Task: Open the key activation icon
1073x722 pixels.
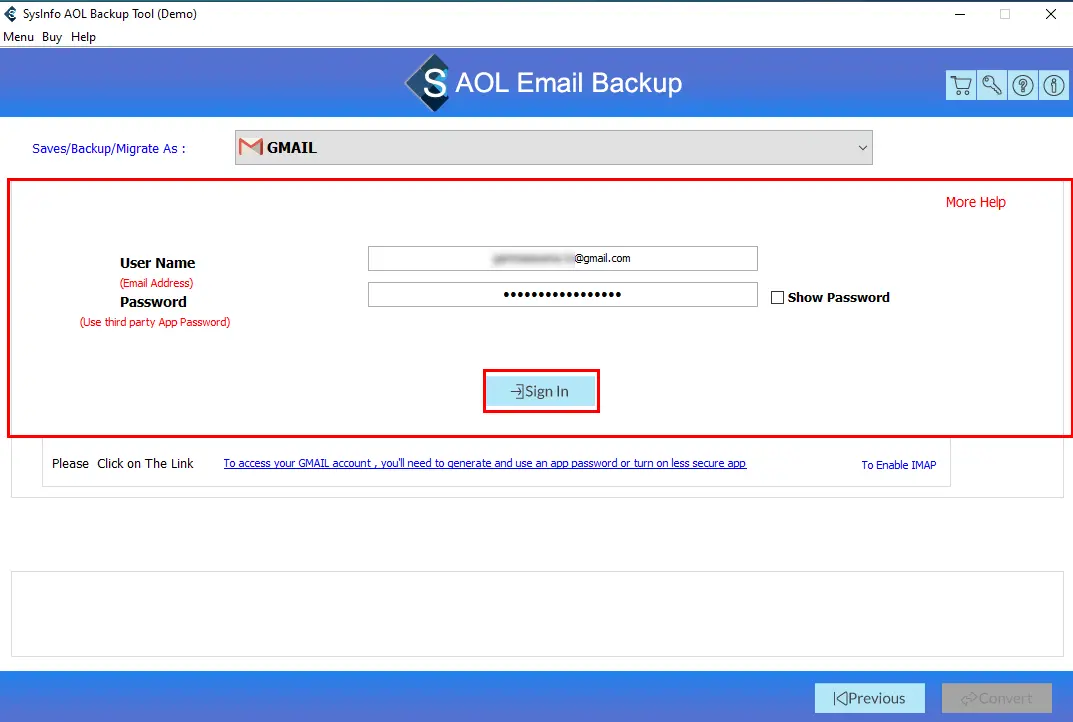Action: point(992,86)
